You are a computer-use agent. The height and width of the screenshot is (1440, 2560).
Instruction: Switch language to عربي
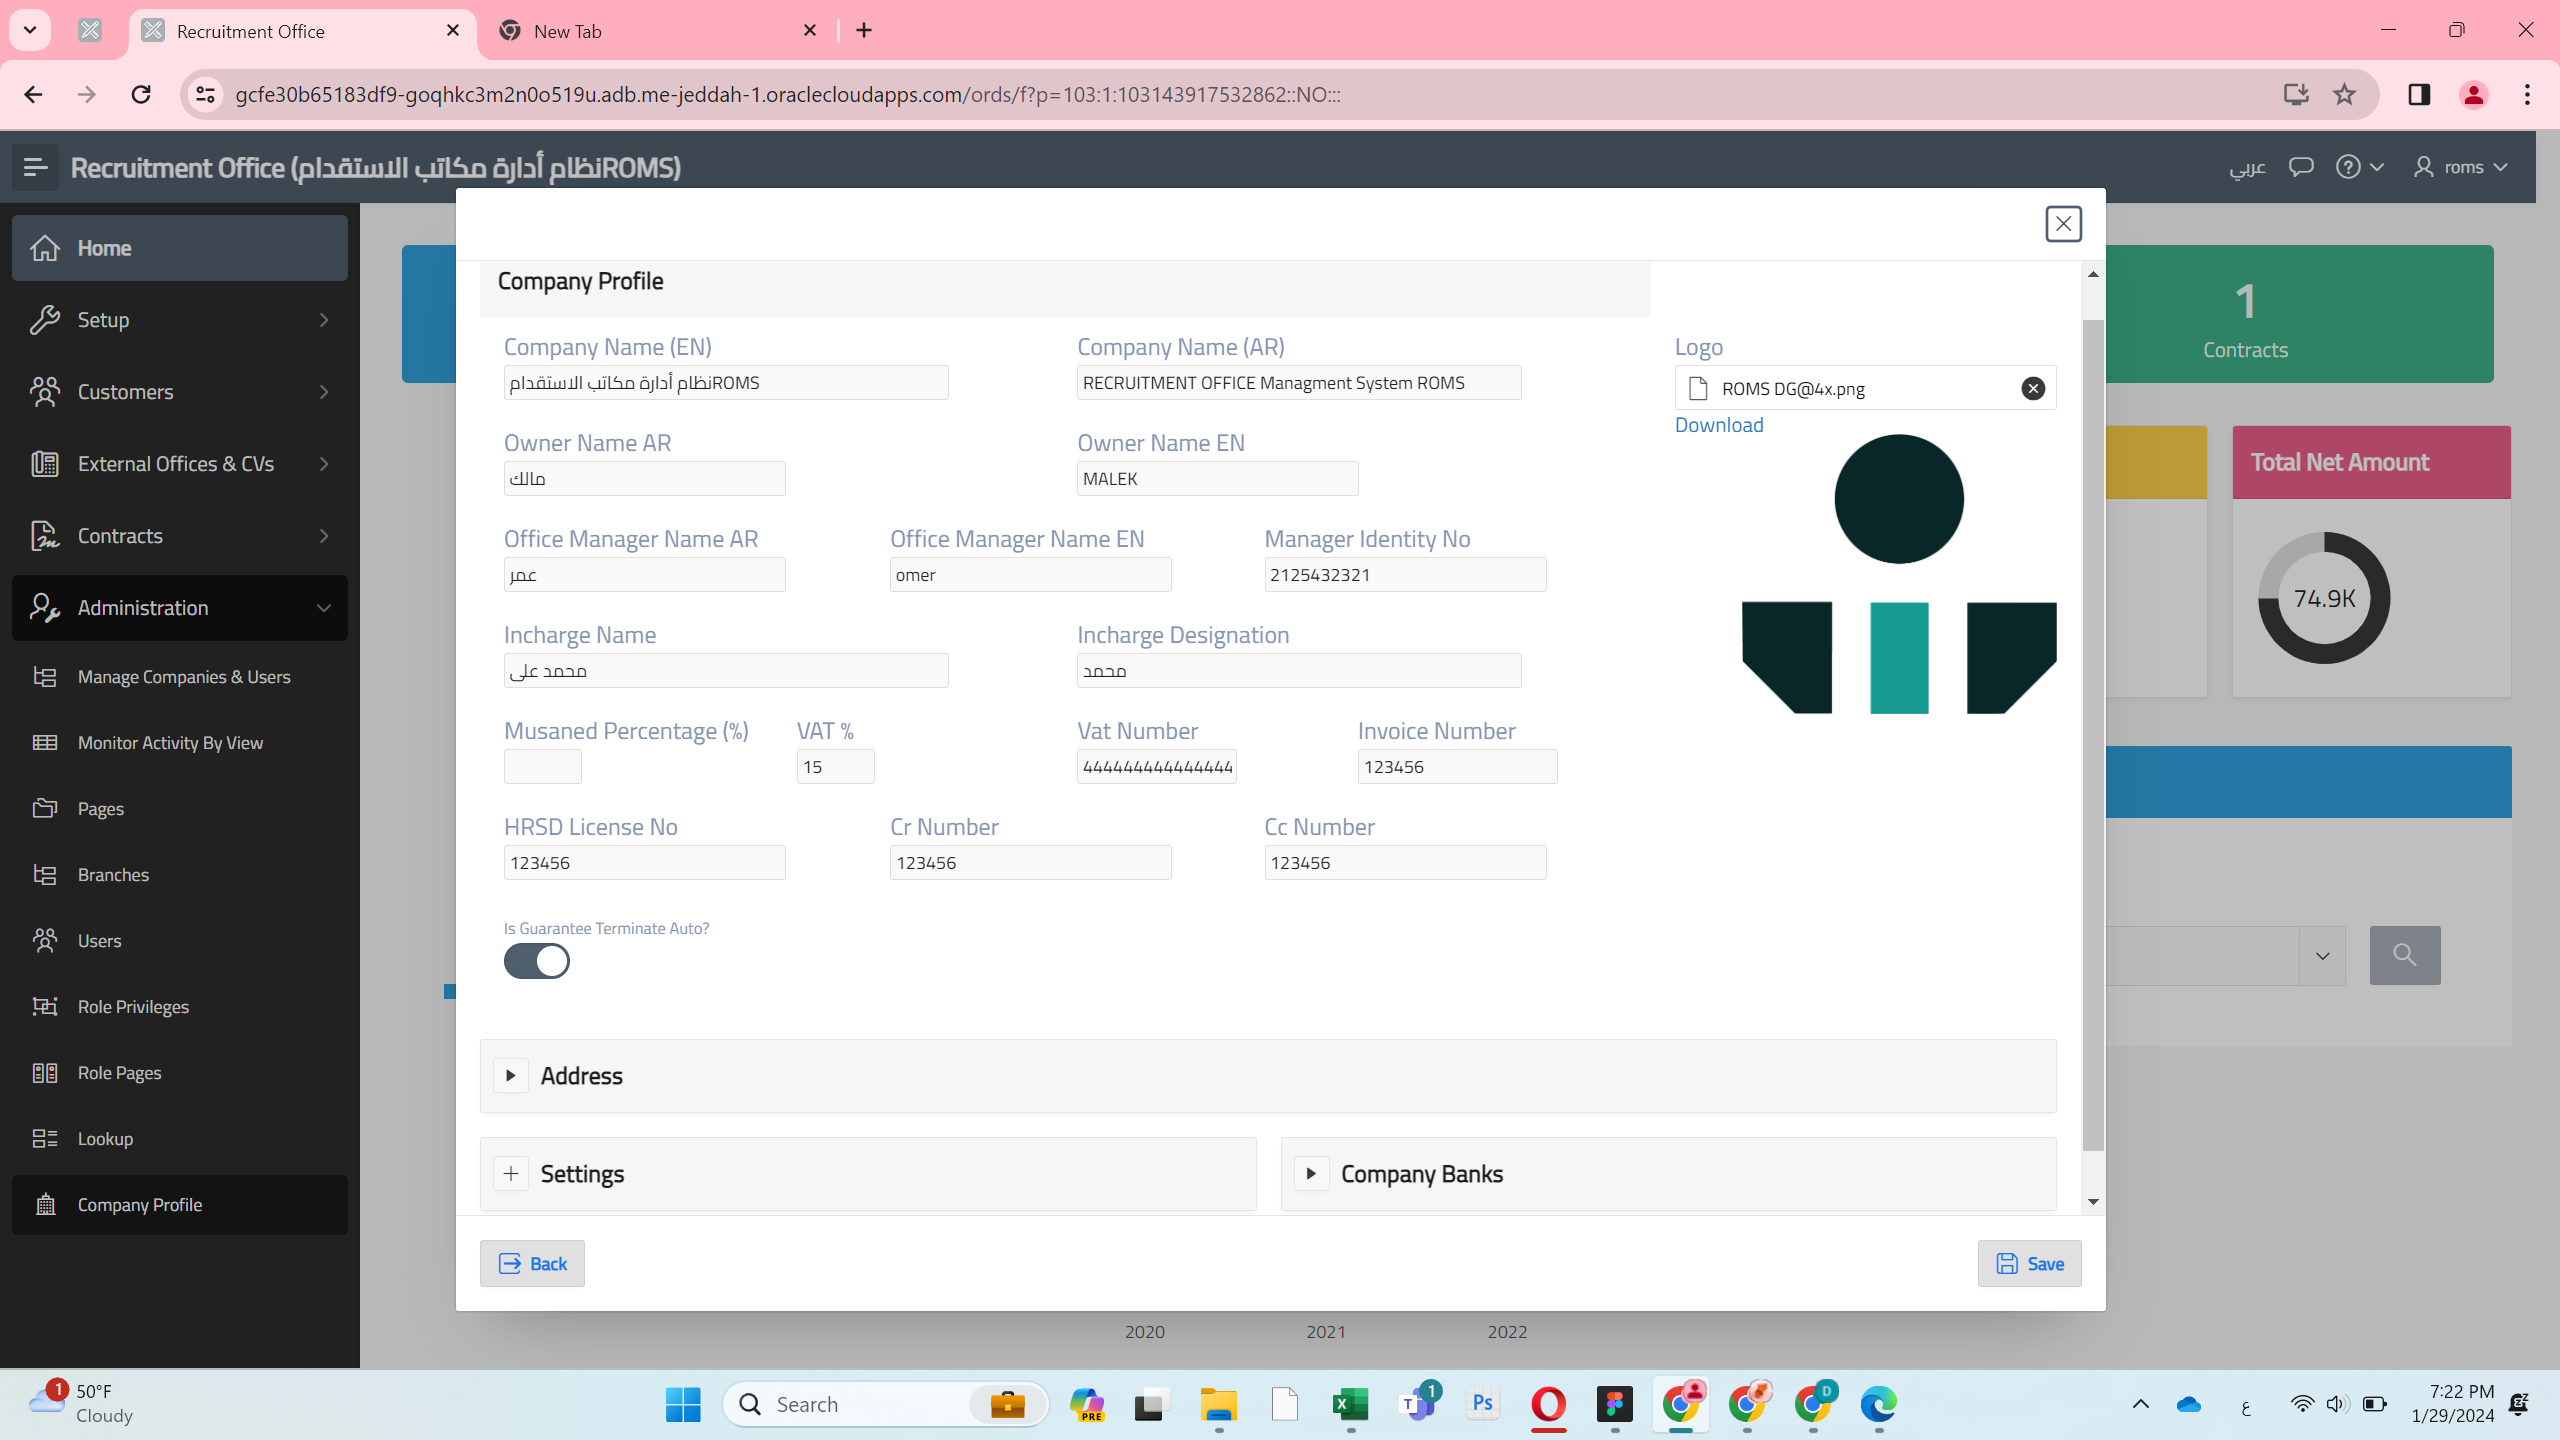pyautogui.click(x=2247, y=167)
